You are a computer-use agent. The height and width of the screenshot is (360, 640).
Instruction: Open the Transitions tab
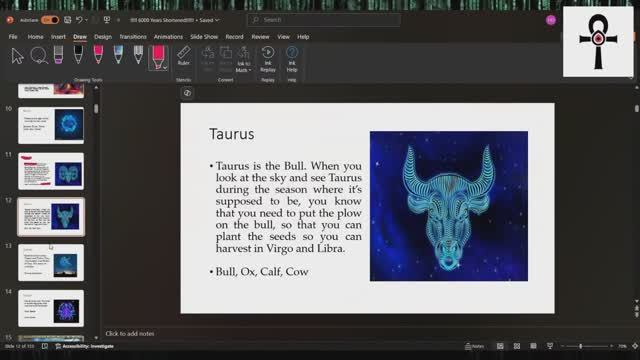(x=133, y=37)
